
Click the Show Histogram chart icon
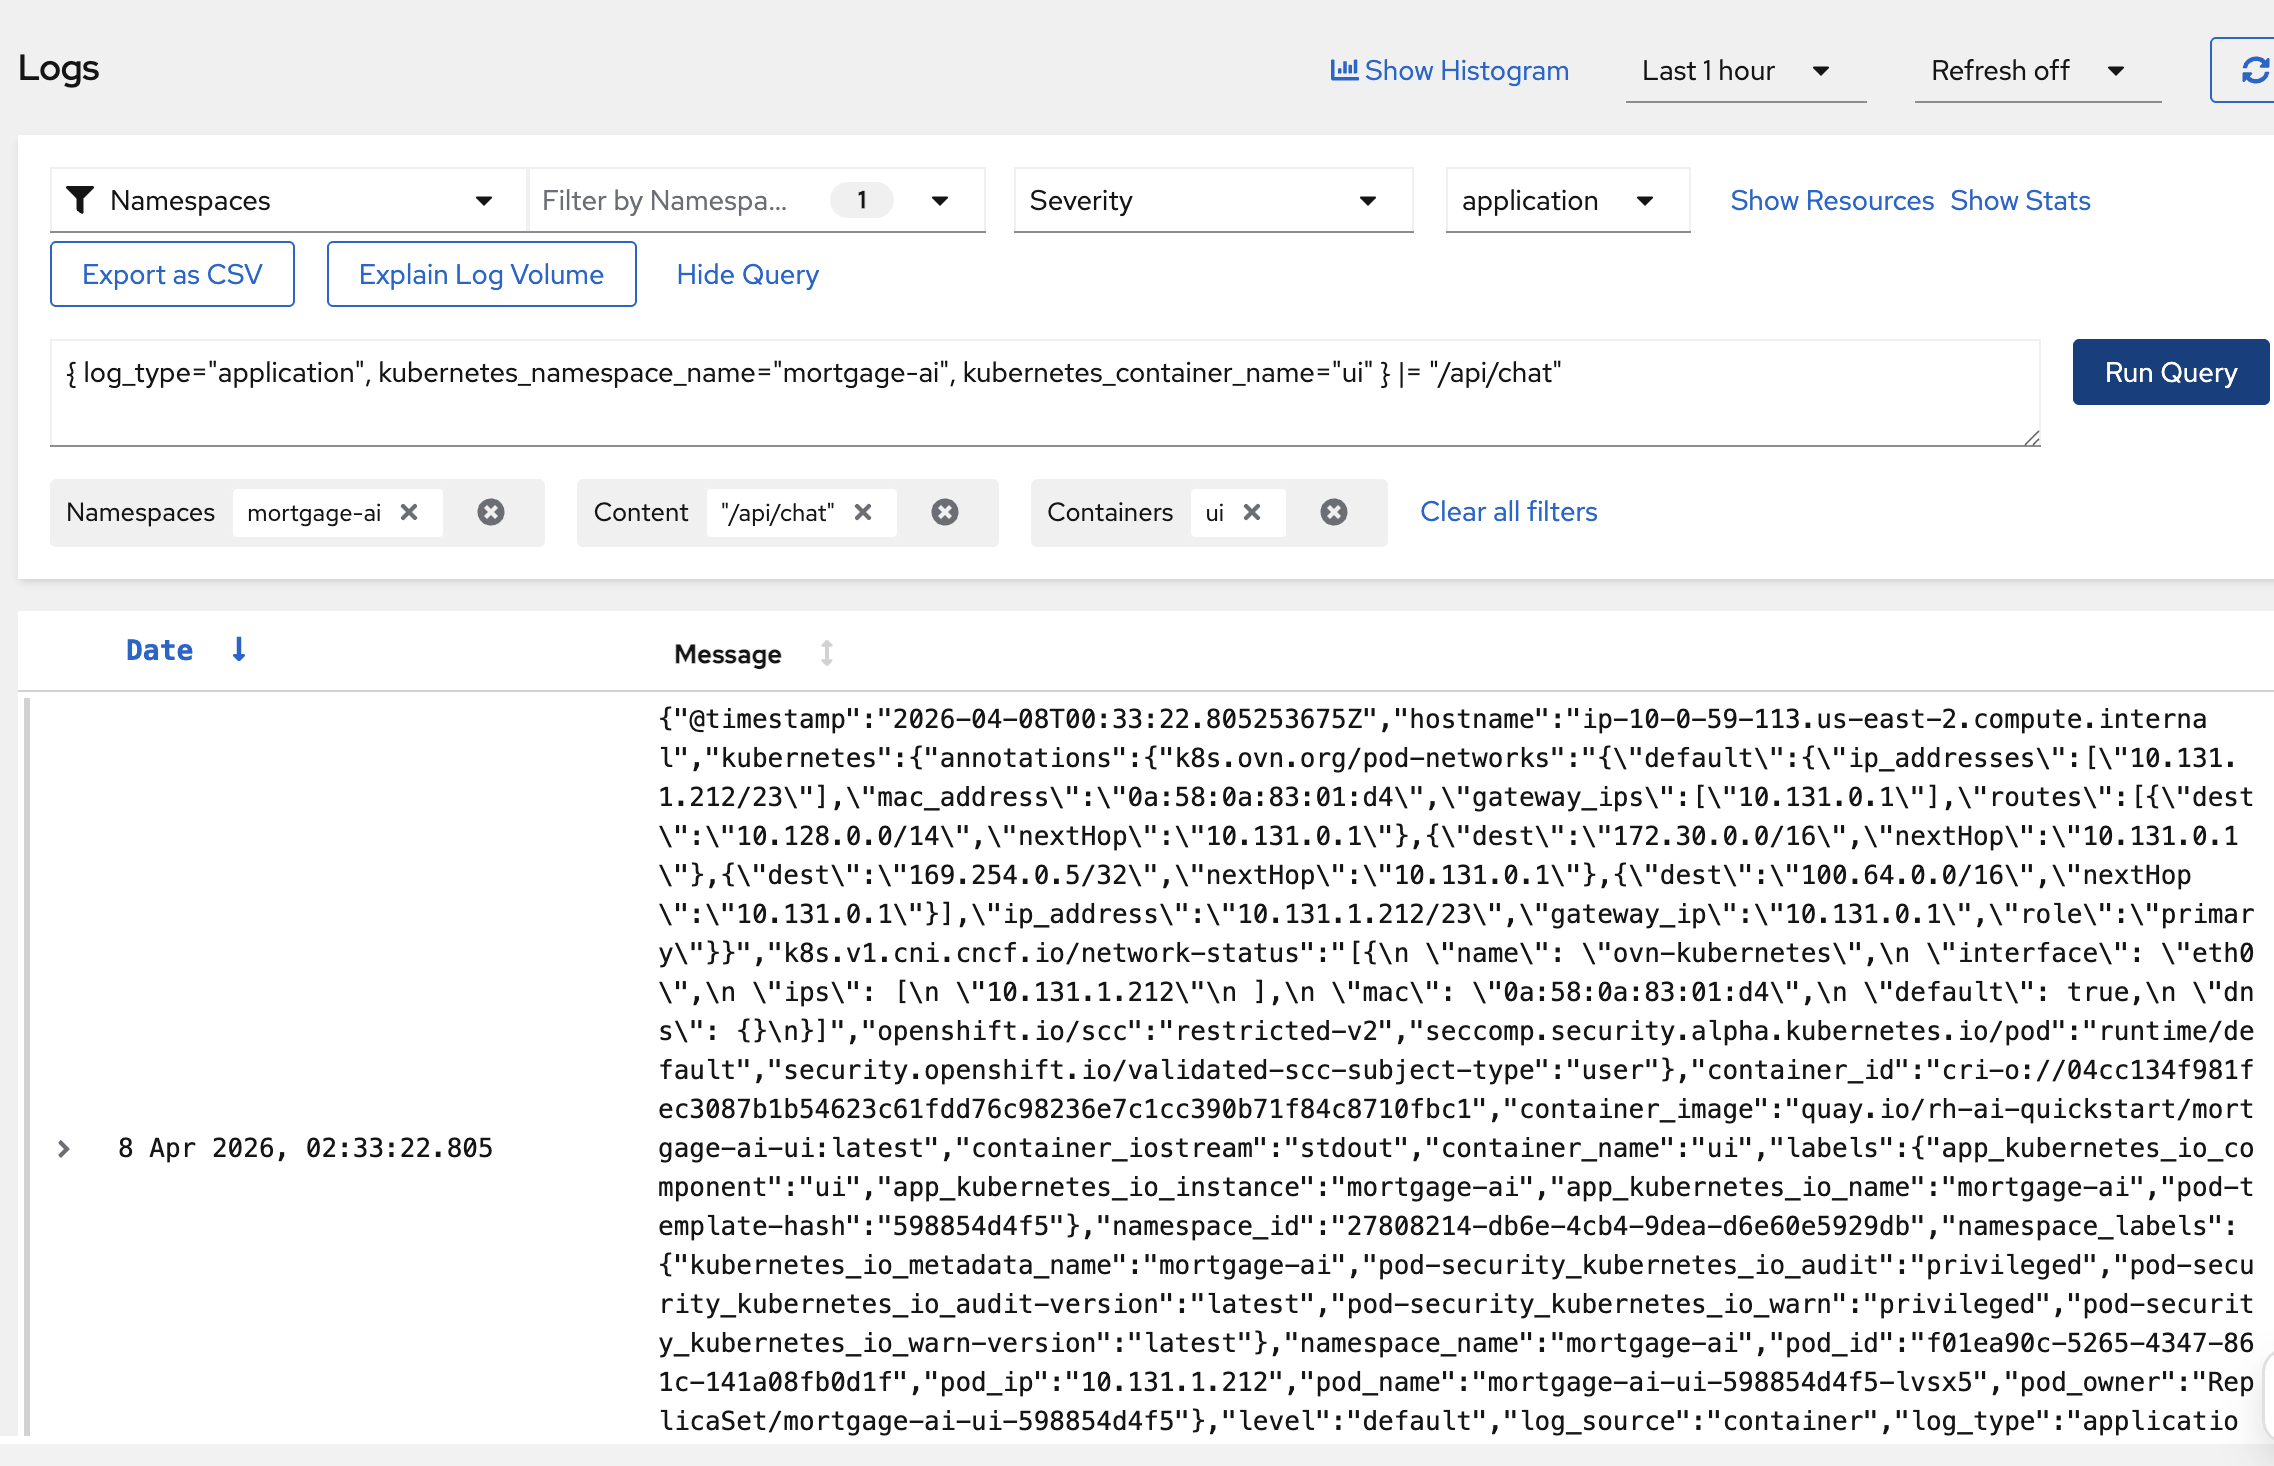pos(1343,70)
